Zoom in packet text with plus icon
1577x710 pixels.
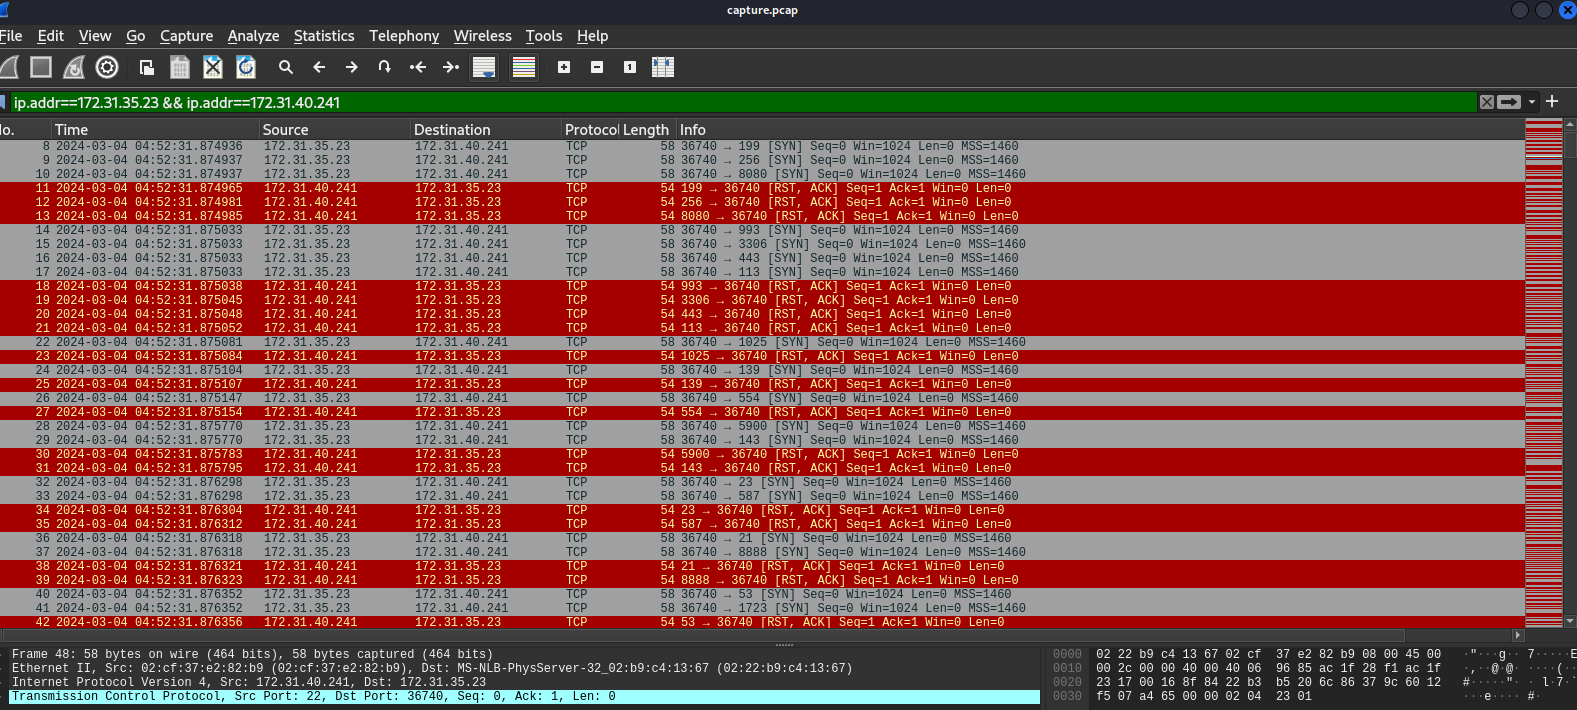[x=564, y=67]
